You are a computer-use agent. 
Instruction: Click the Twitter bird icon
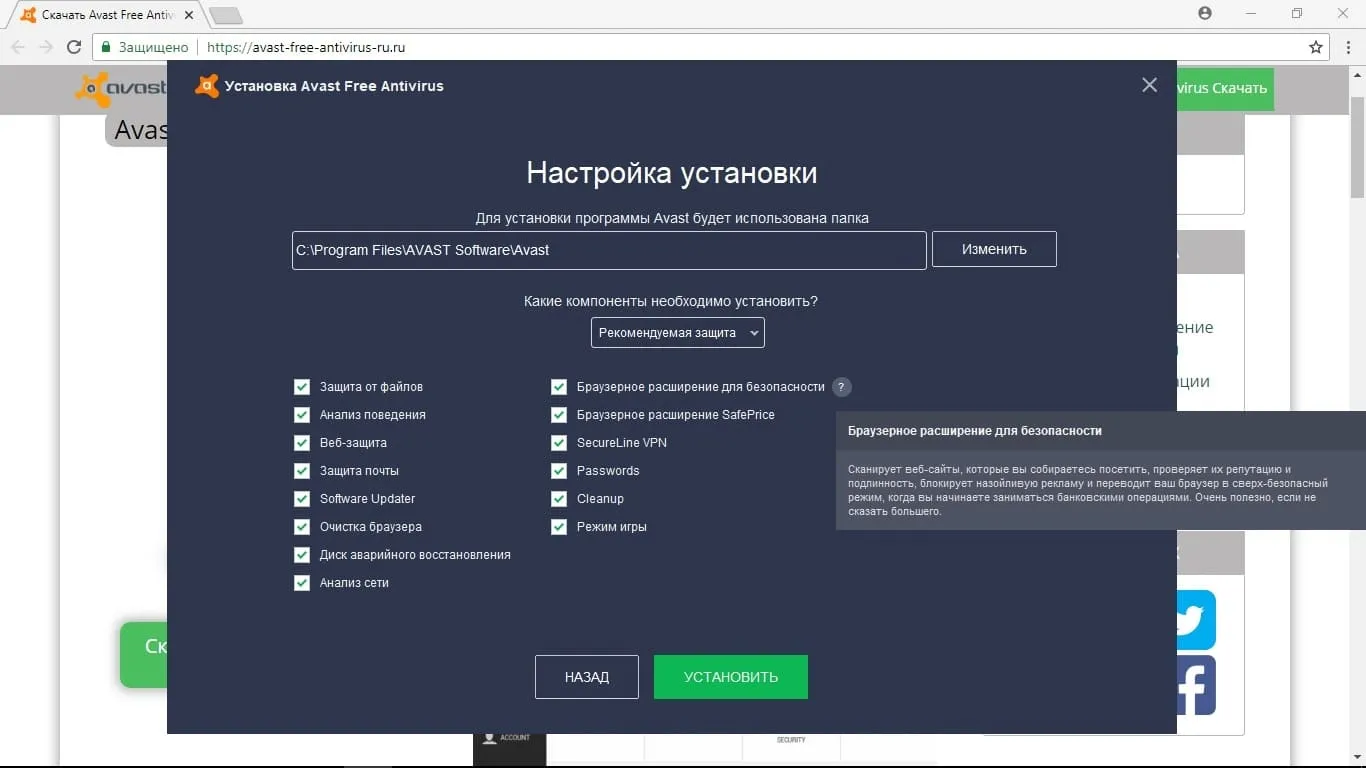click(1192, 619)
